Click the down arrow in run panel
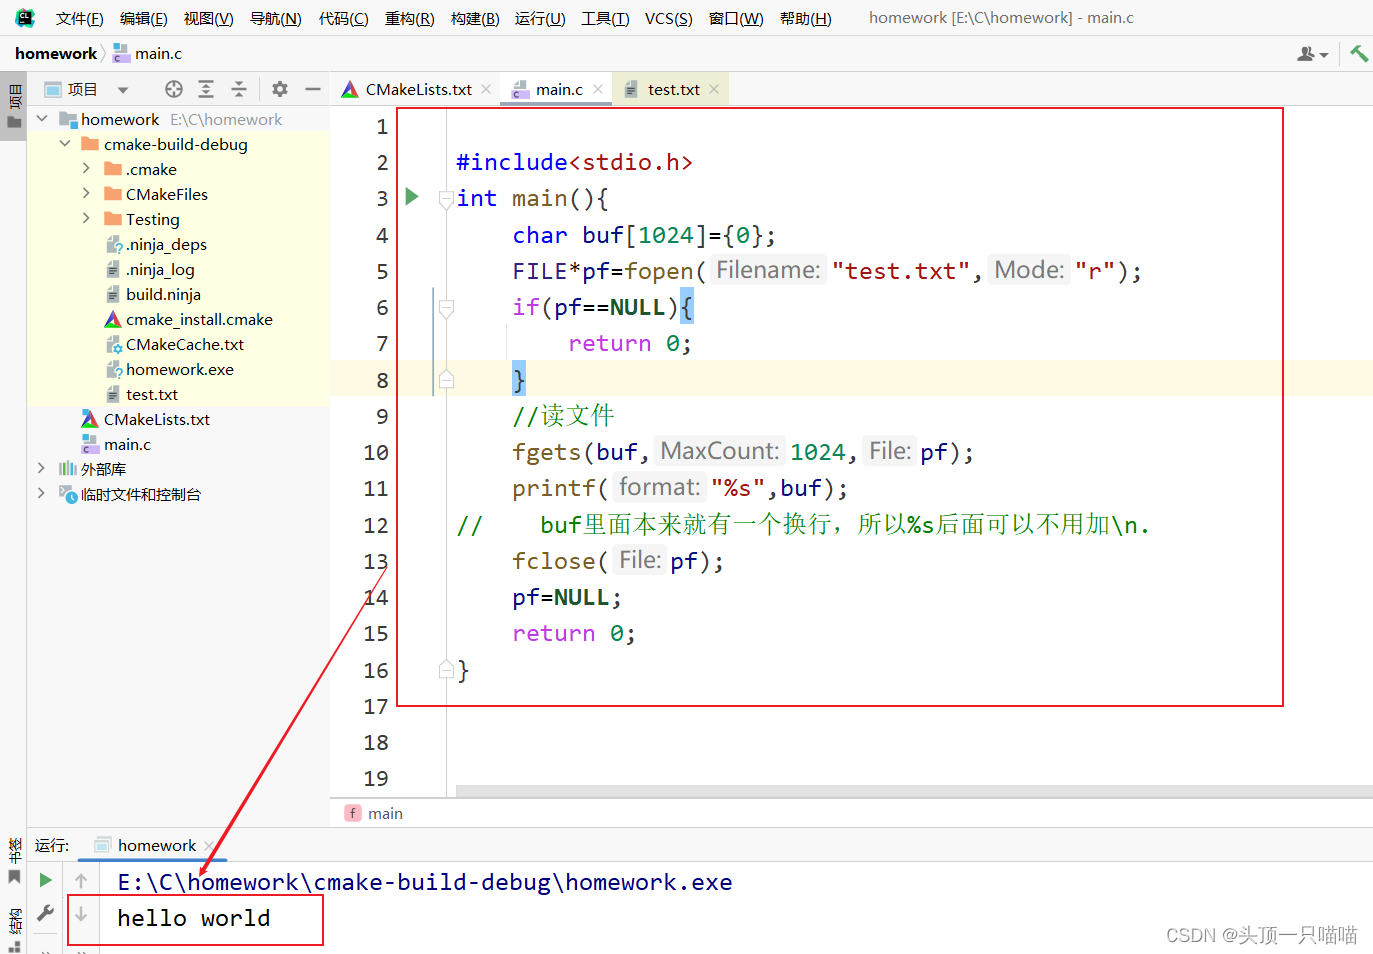1373x954 pixels. (x=81, y=914)
